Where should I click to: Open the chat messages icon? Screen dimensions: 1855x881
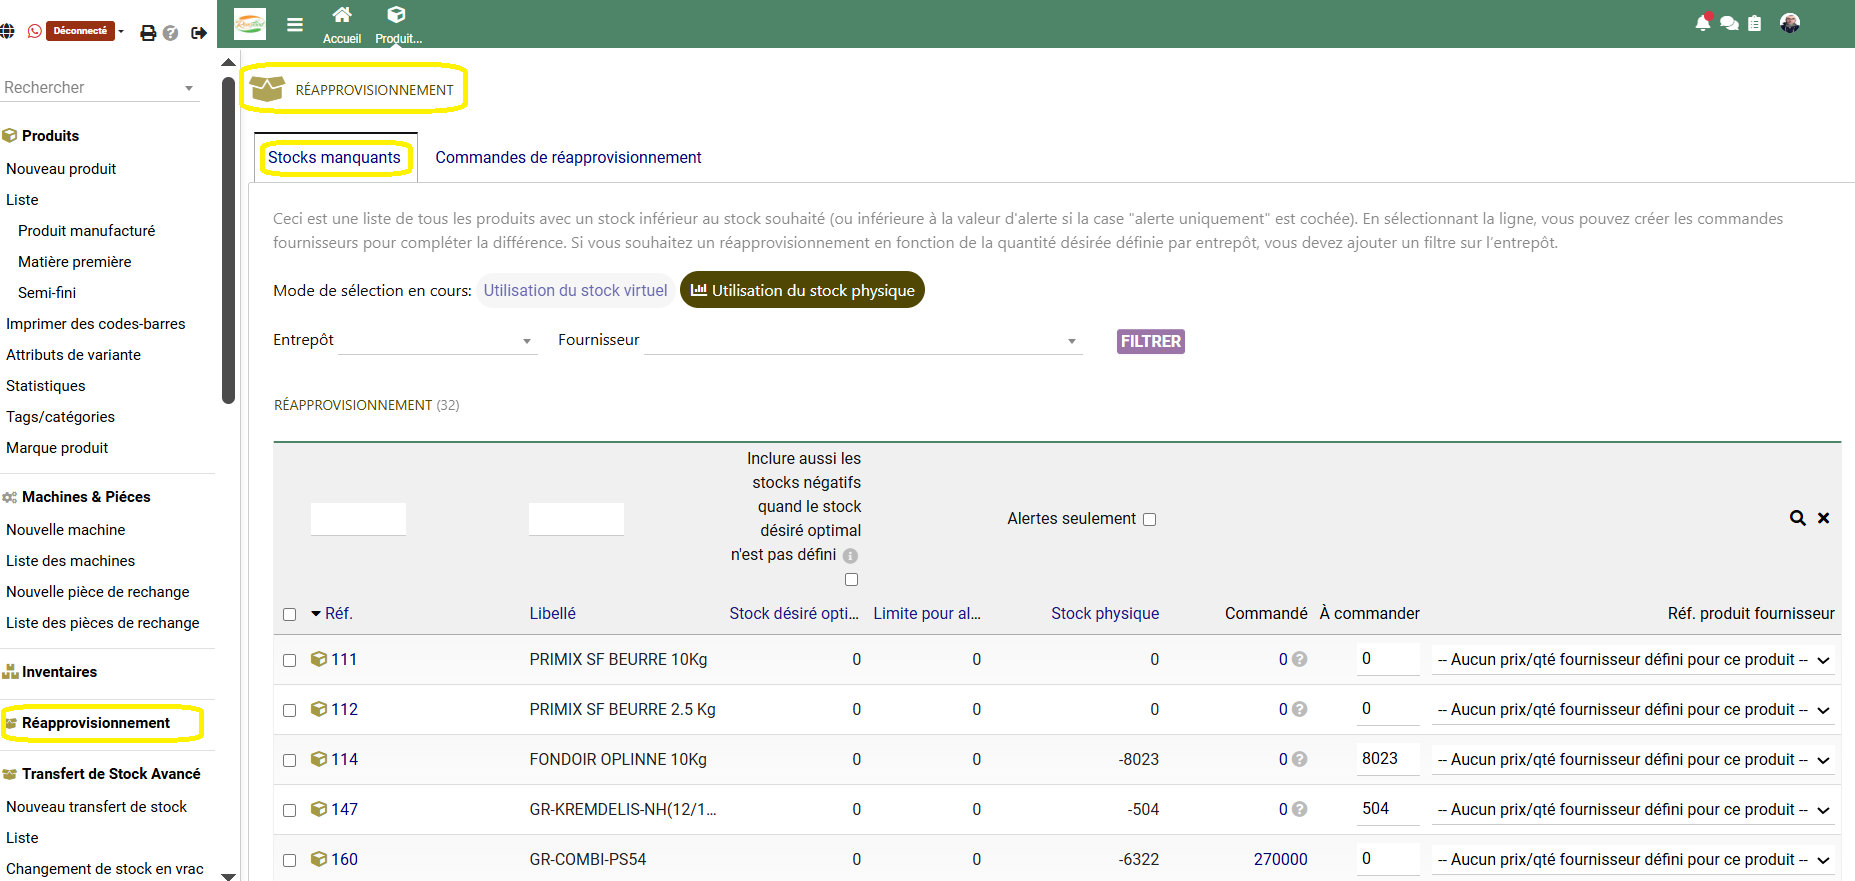pos(1729,23)
